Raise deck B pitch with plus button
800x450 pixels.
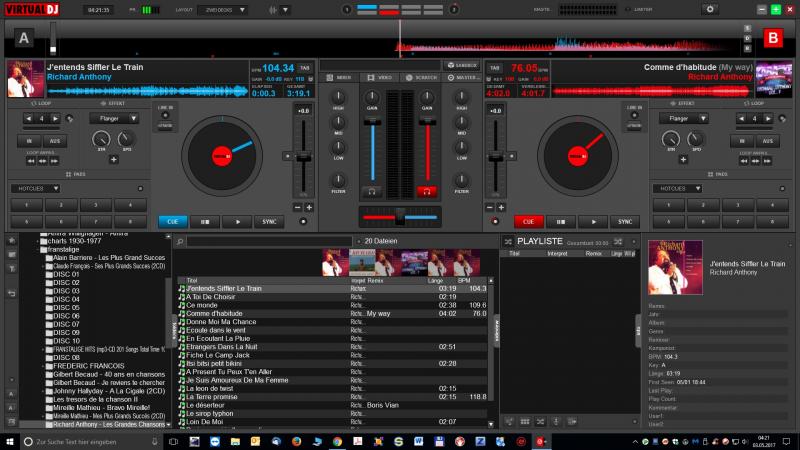(x=501, y=208)
